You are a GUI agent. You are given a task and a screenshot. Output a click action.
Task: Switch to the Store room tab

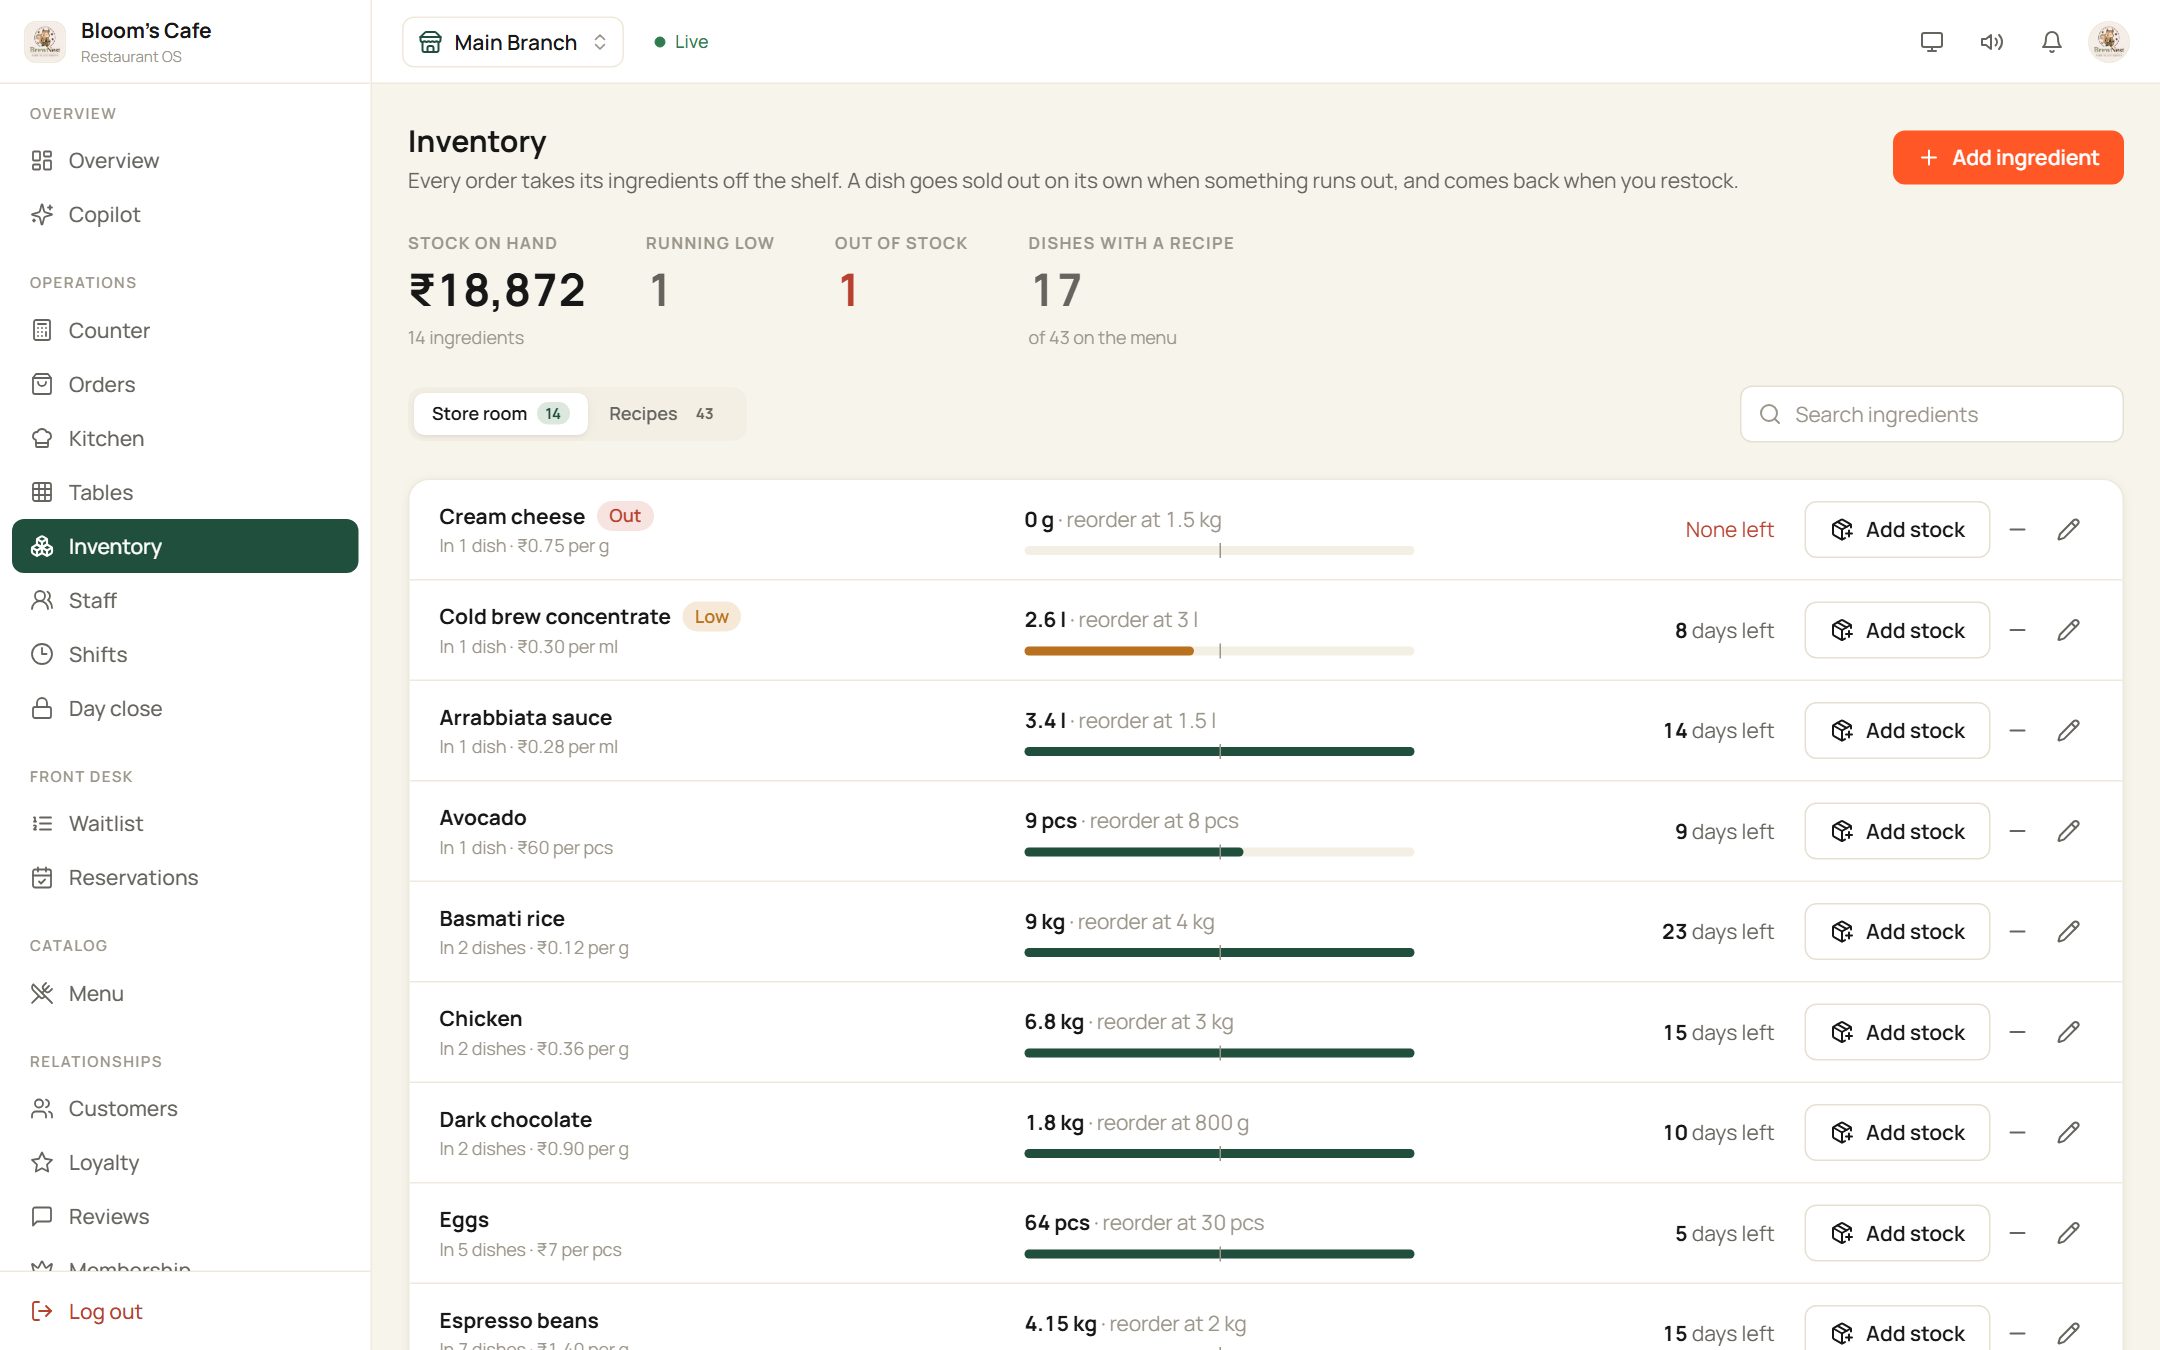pyautogui.click(x=500, y=414)
